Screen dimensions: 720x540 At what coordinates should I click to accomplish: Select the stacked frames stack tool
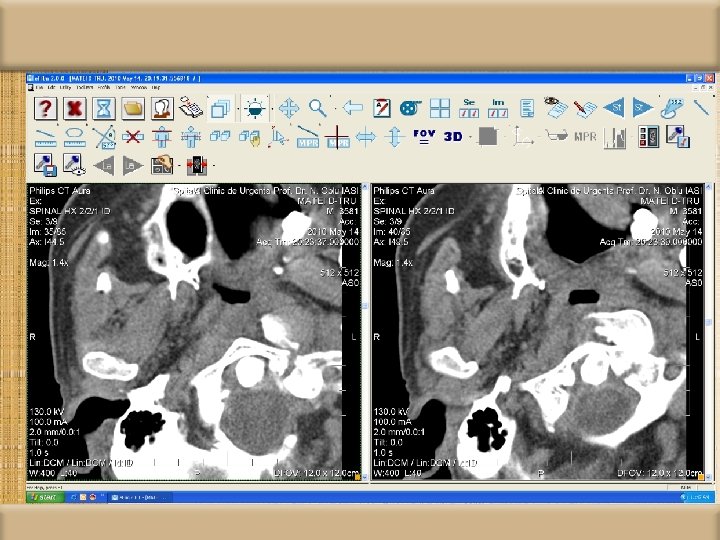coord(220,109)
